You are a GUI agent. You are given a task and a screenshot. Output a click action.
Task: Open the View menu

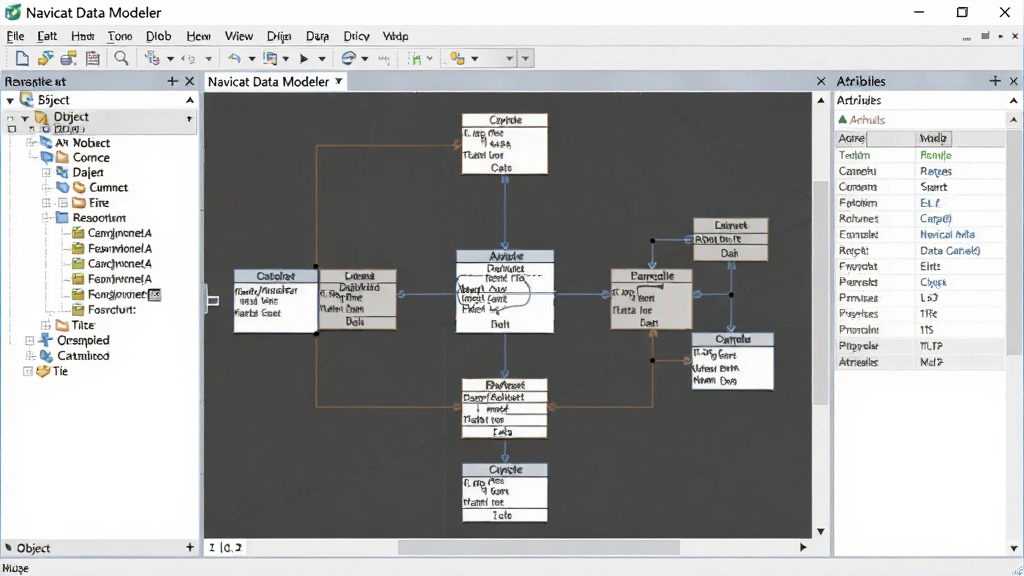238,37
